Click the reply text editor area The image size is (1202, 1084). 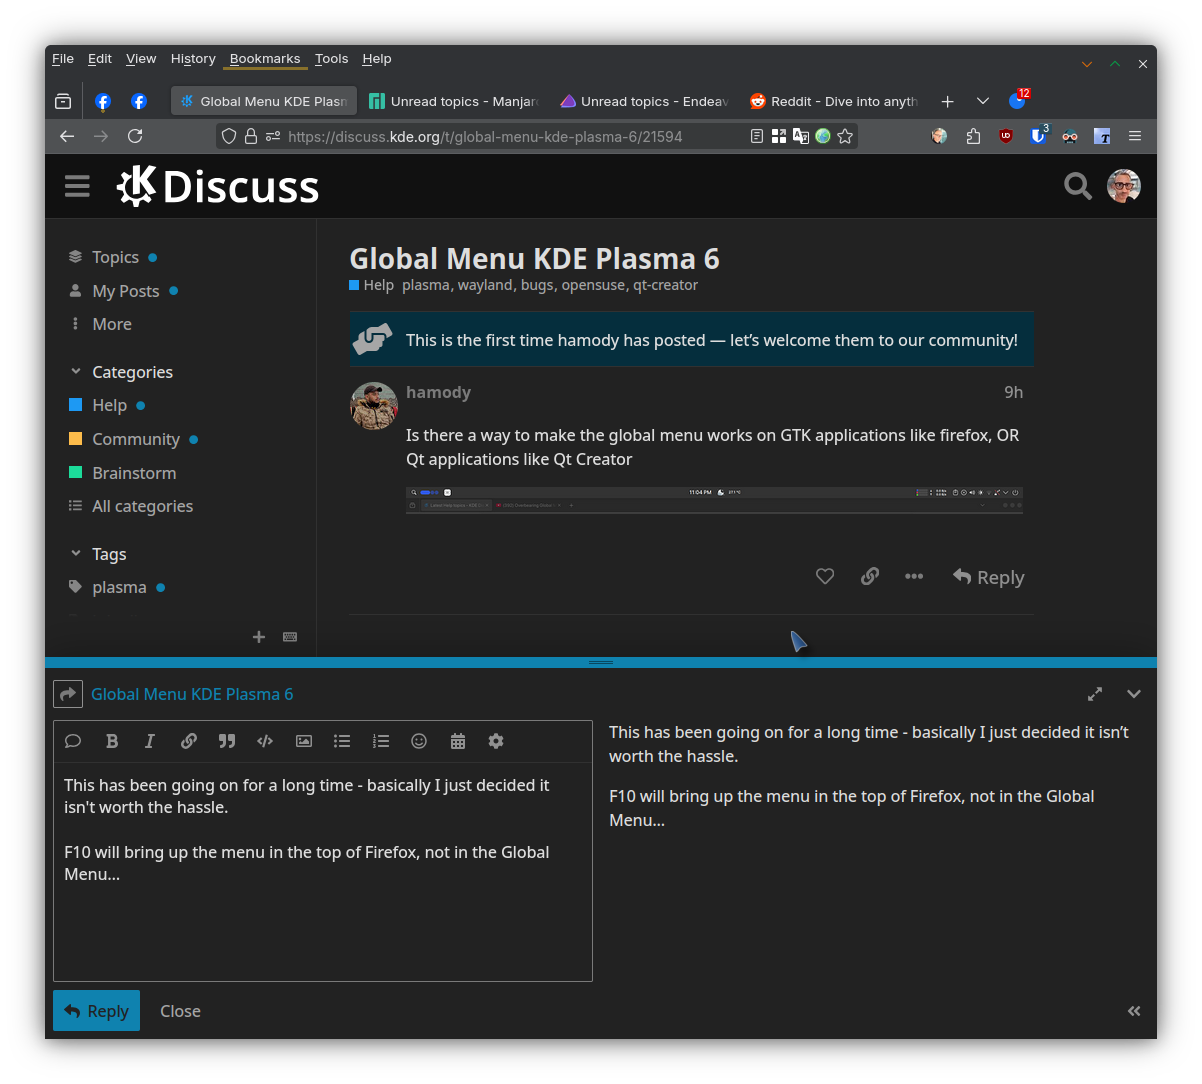click(323, 871)
